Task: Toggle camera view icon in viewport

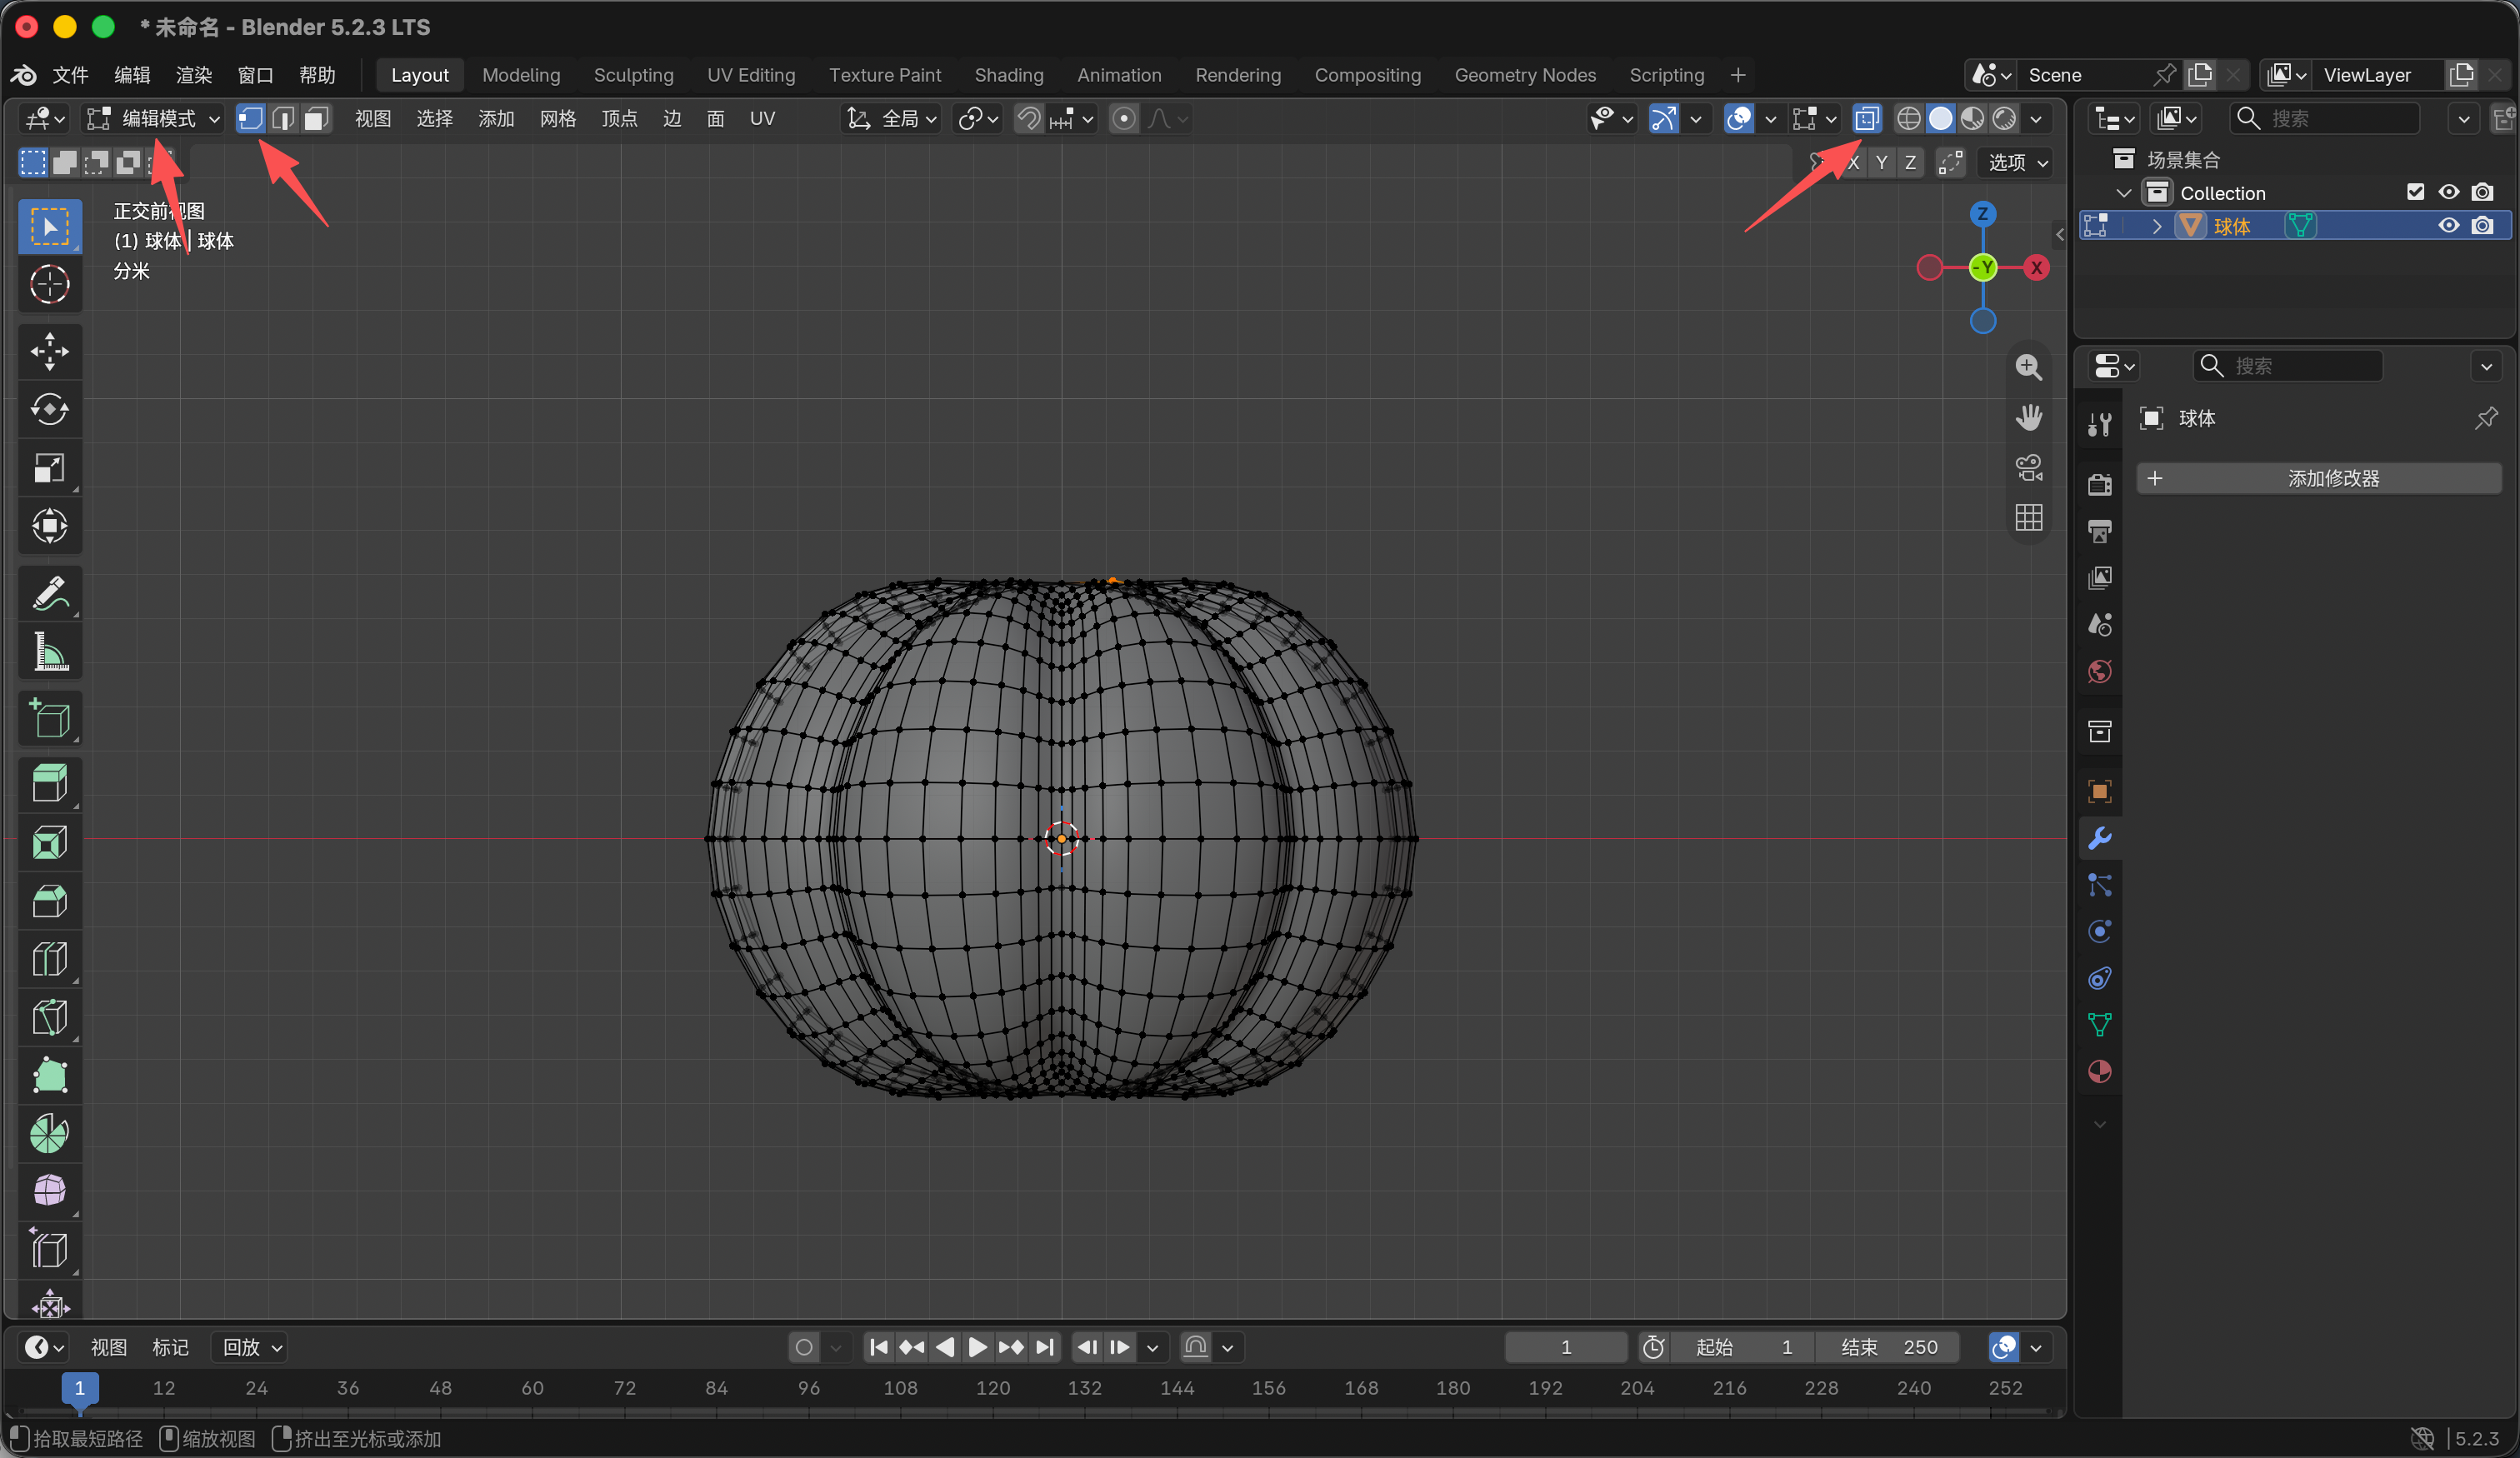Action: click(x=2028, y=467)
